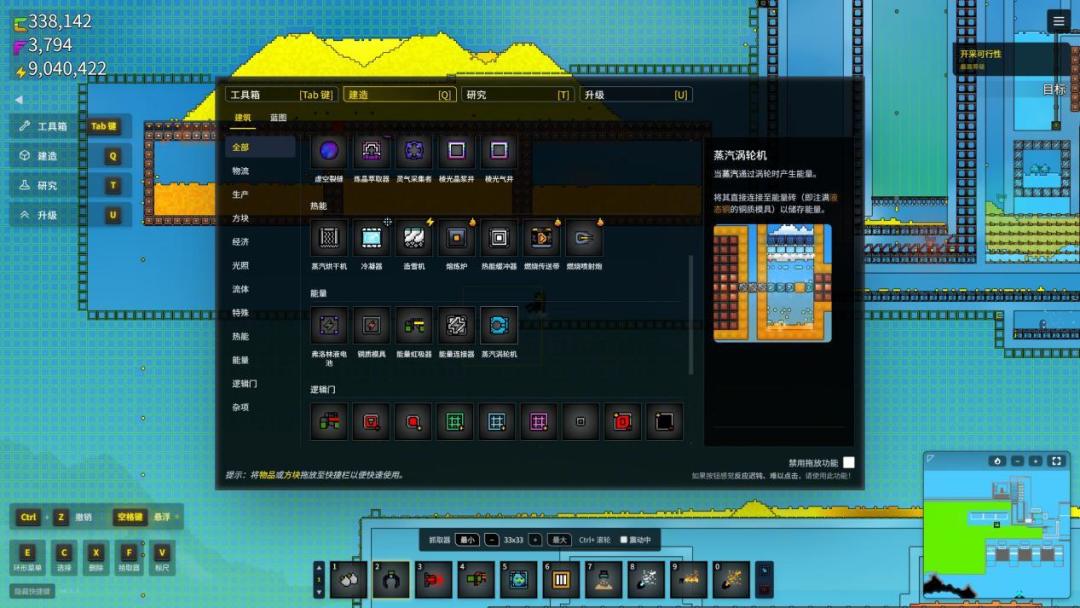1080x608 pixels.
Task: Pick the 燃烧喷射炮 flame cannon
Action: click(584, 238)
